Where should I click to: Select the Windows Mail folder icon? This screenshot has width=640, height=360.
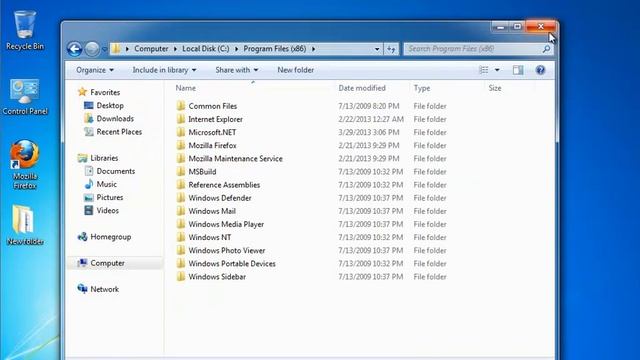pos(181,211)
